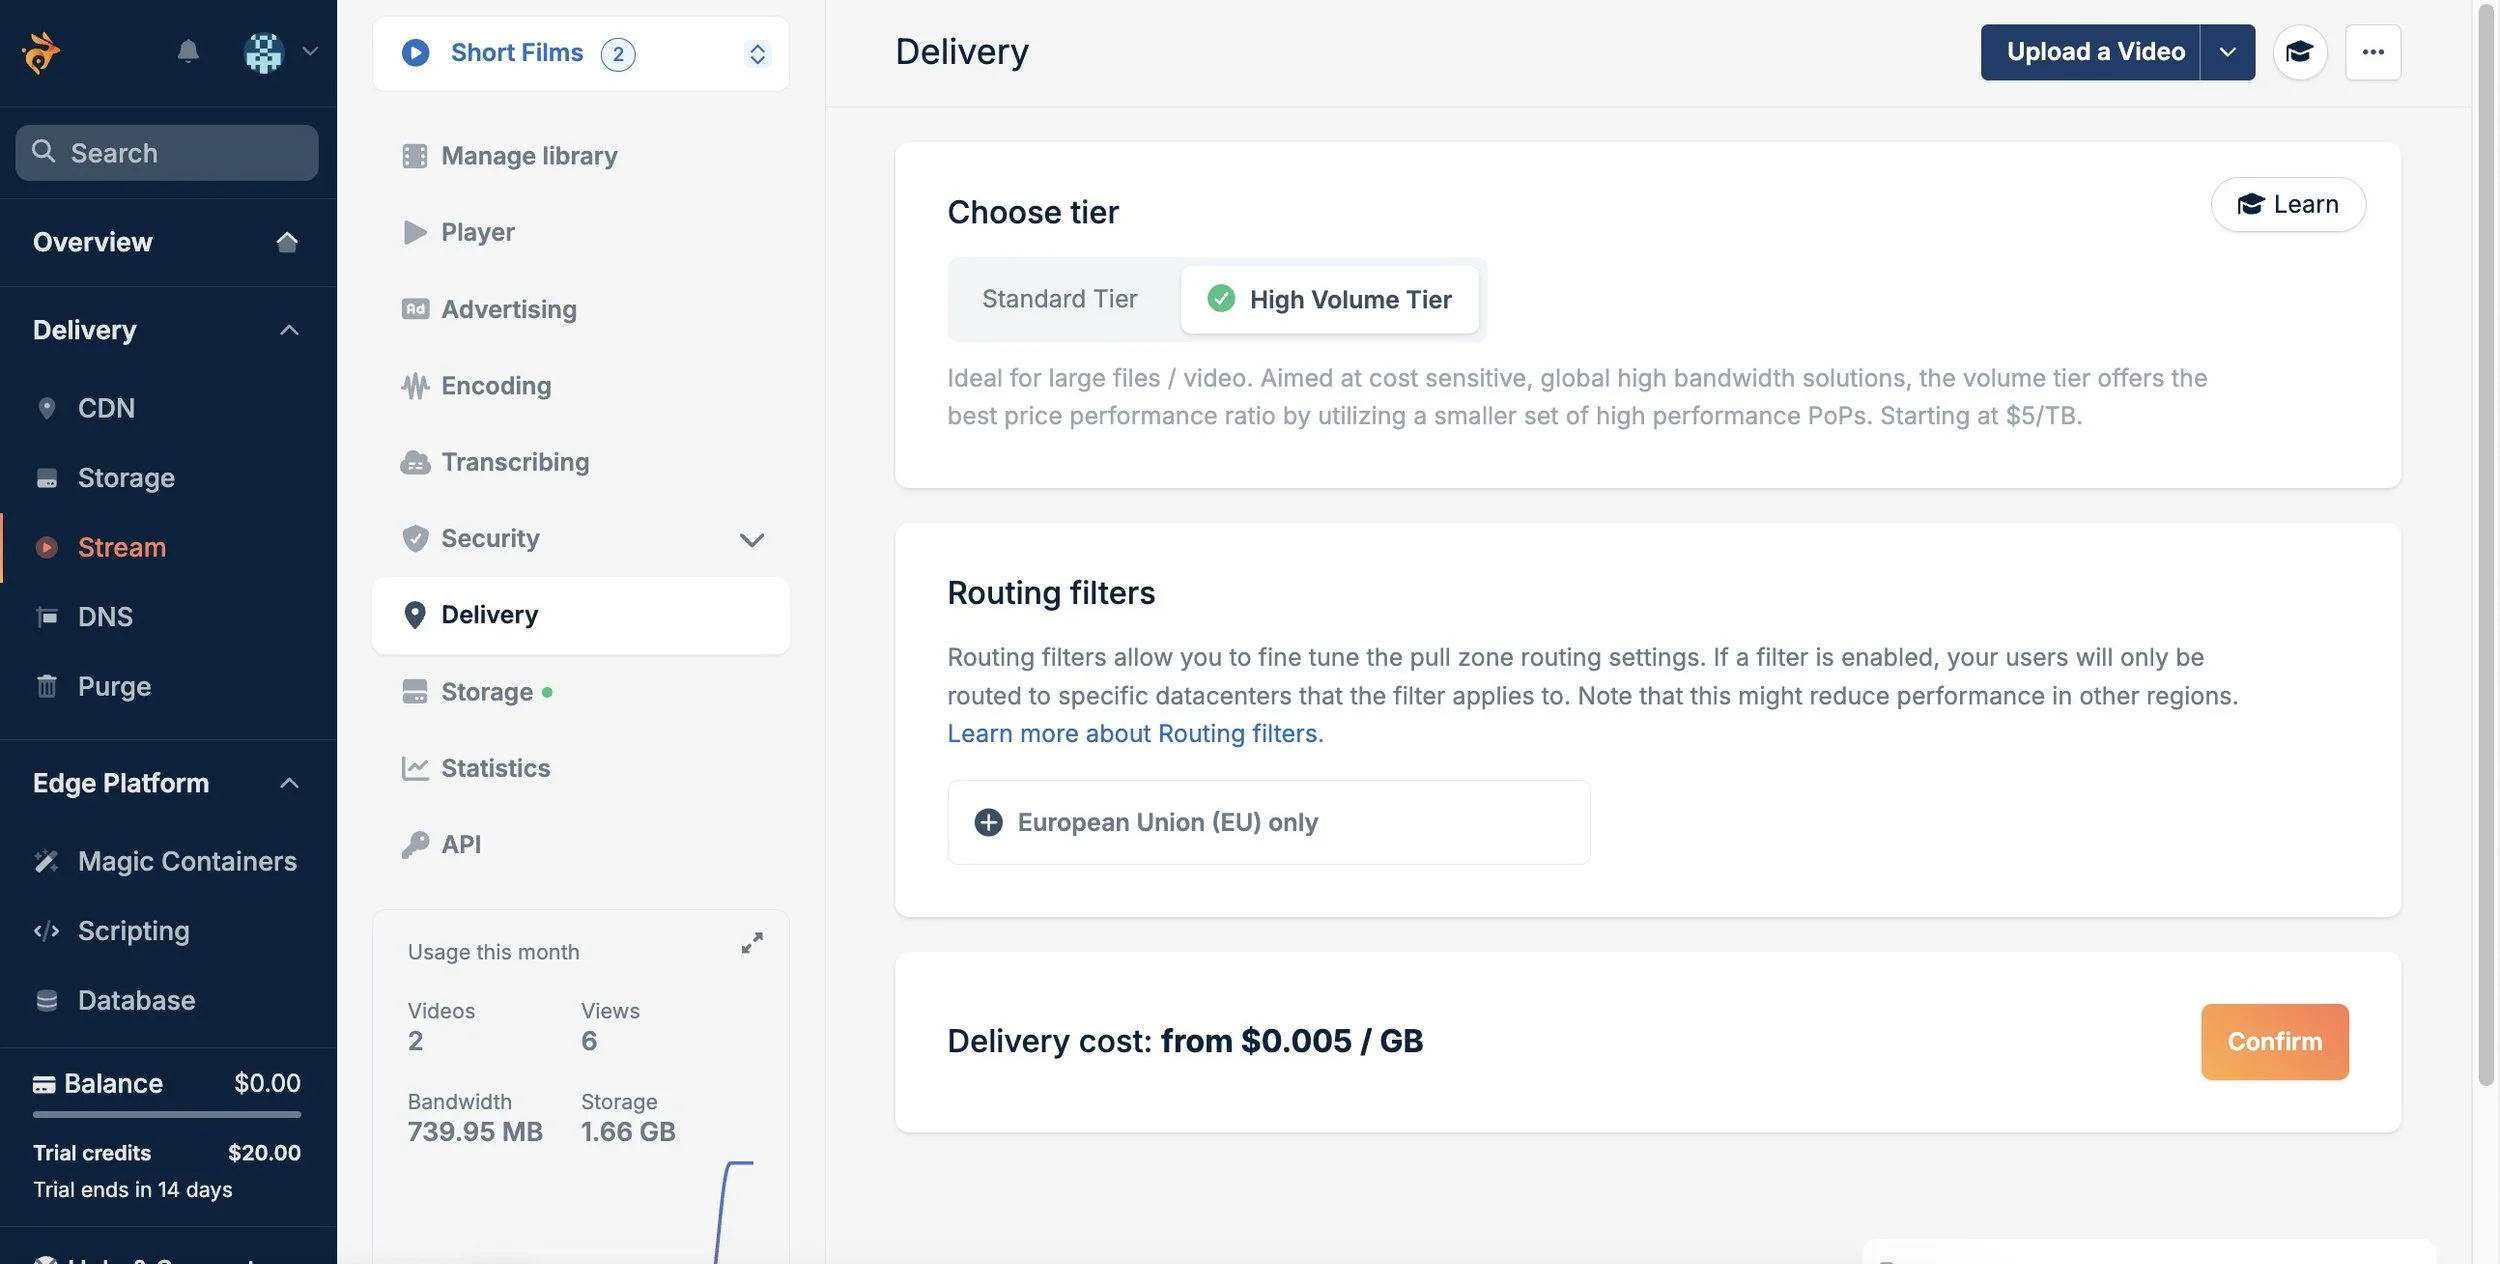The width and height of the screenshot is (2500, 1264).
Task: Click the notification bell
Action: 189,51
